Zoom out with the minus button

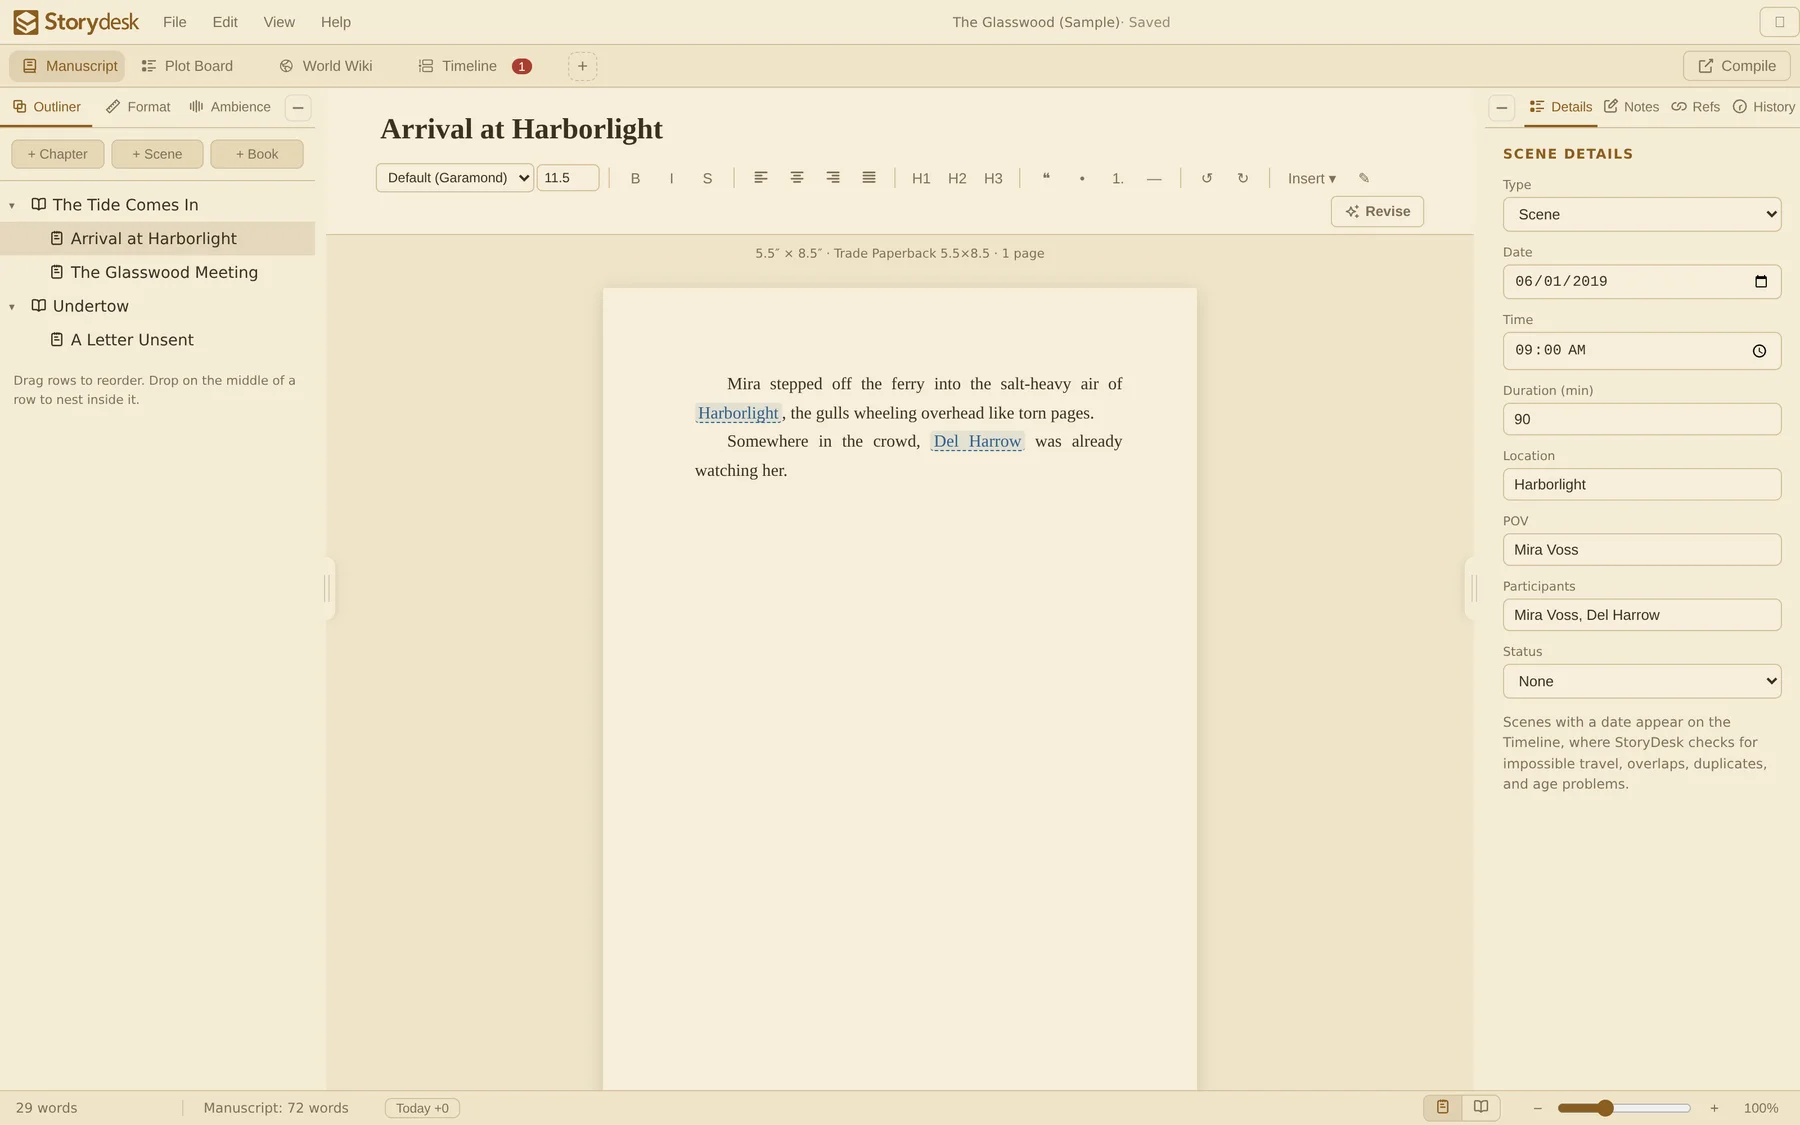[1538, 1108]
